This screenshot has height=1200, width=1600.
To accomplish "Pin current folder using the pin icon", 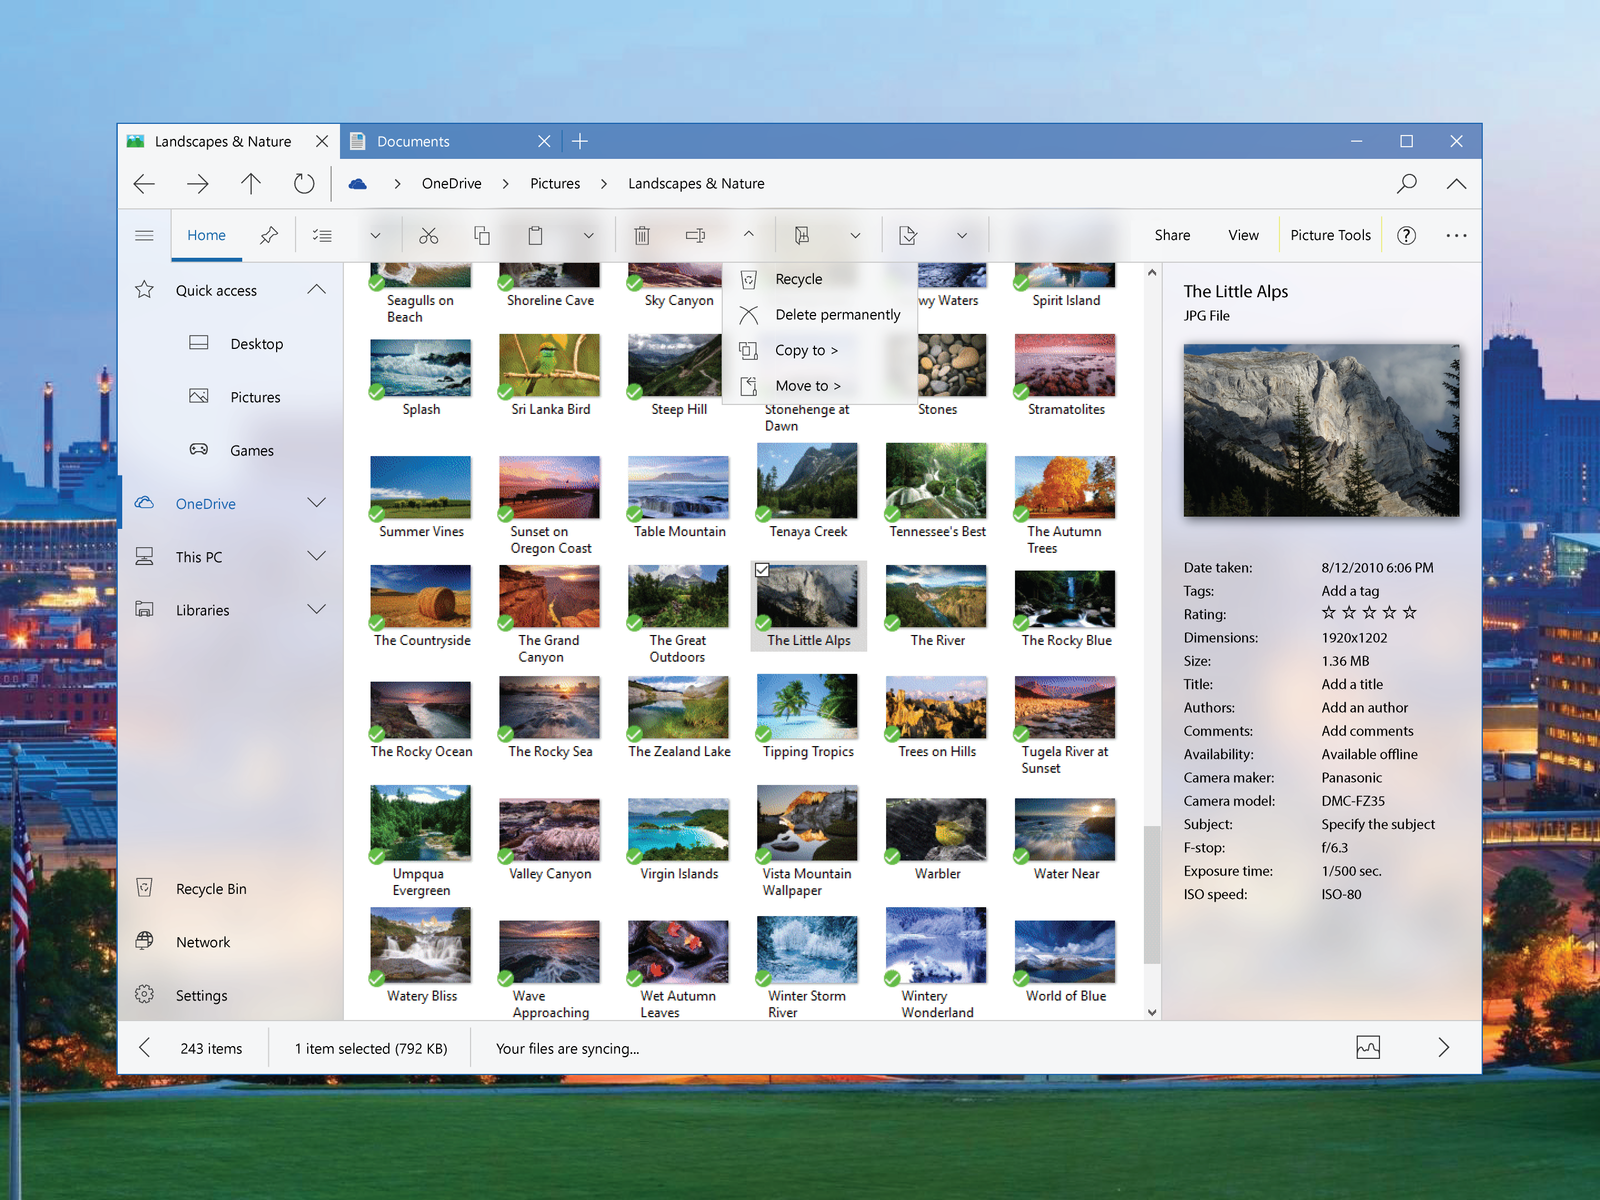I will (x=268, y=234).
